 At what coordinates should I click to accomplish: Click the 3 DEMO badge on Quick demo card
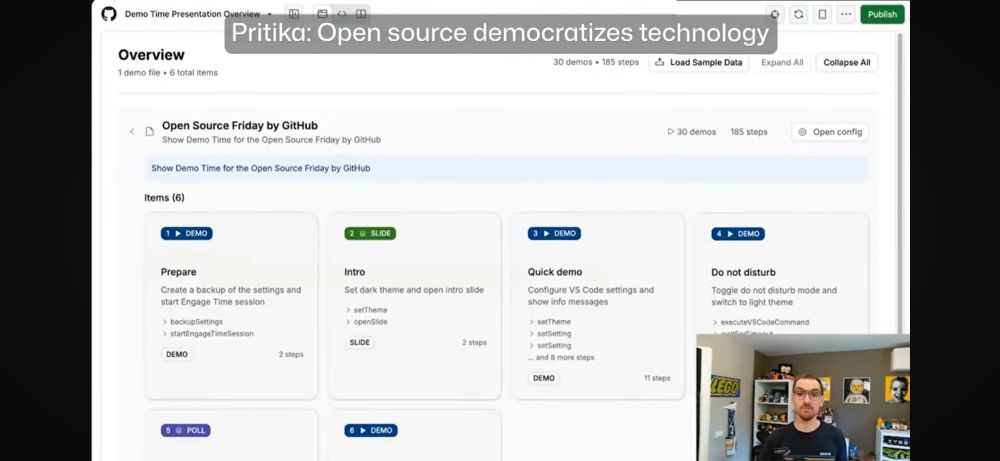click(554, 233)
